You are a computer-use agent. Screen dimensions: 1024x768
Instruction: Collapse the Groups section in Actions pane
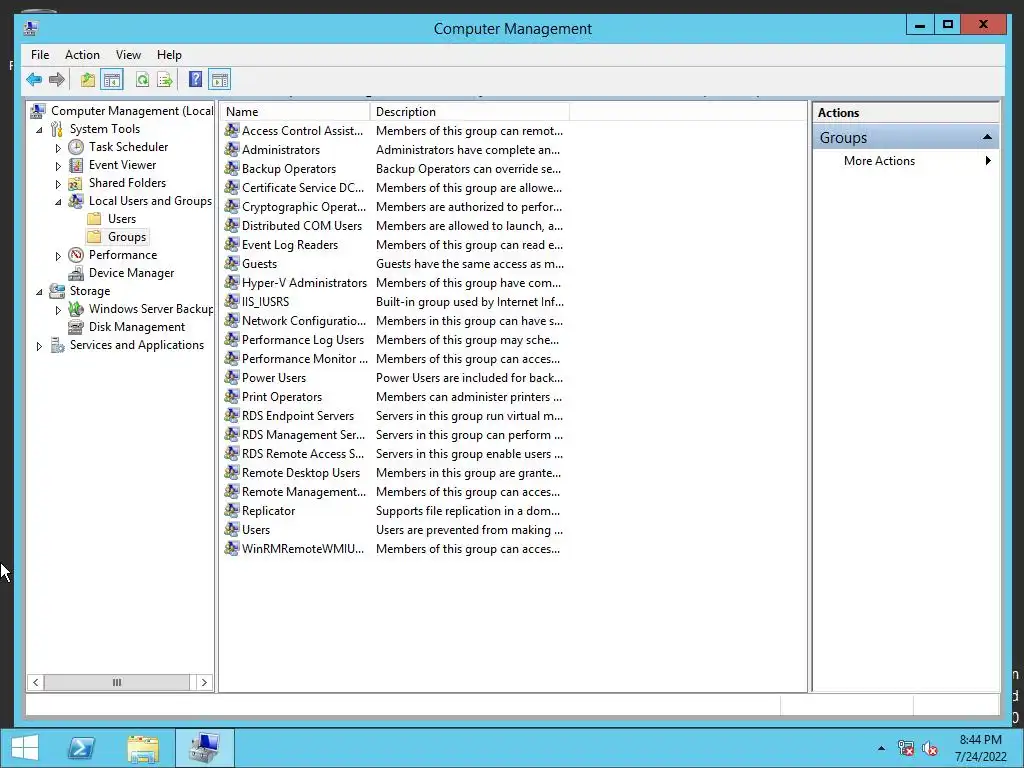coord(987,137)
